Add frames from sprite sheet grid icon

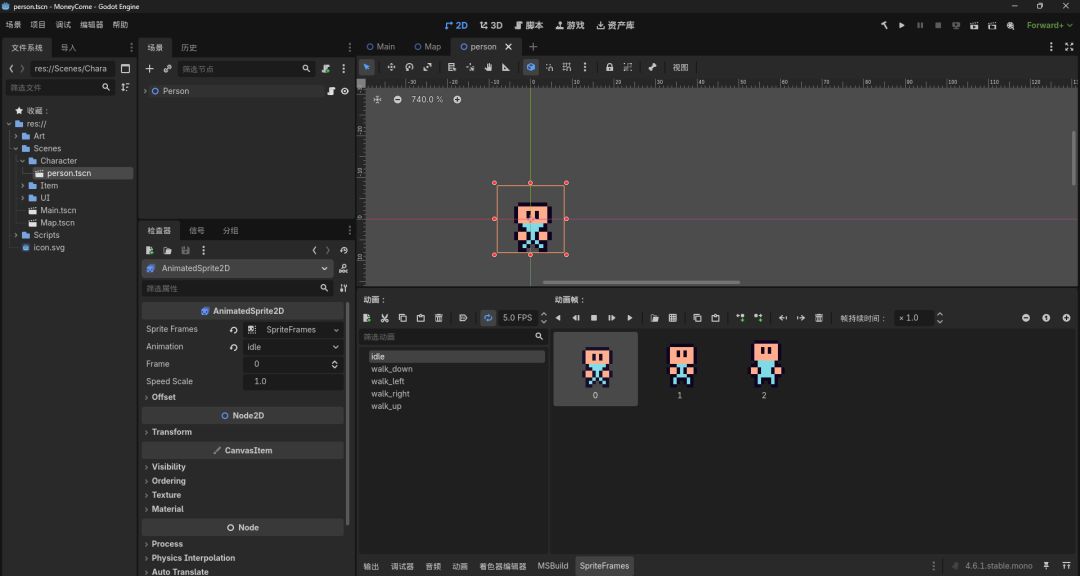pos(673,318)
